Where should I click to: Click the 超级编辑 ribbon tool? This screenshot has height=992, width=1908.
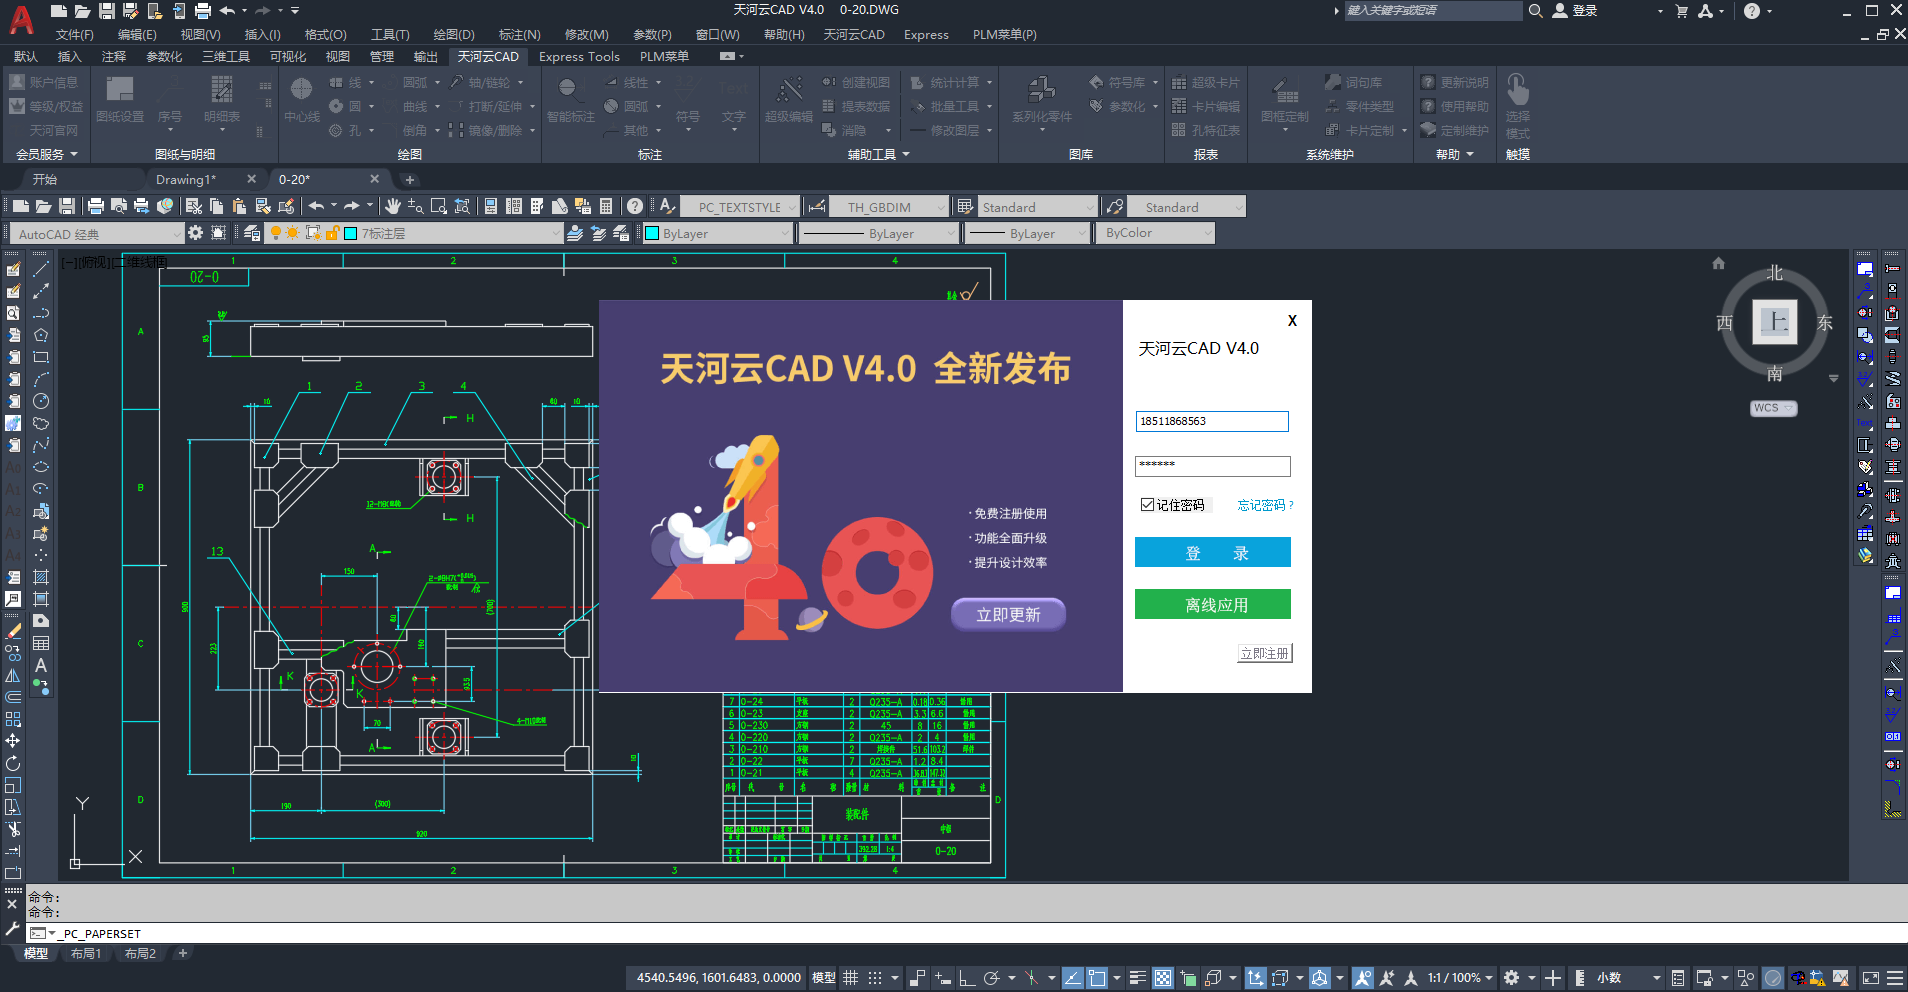pos(789,100)
